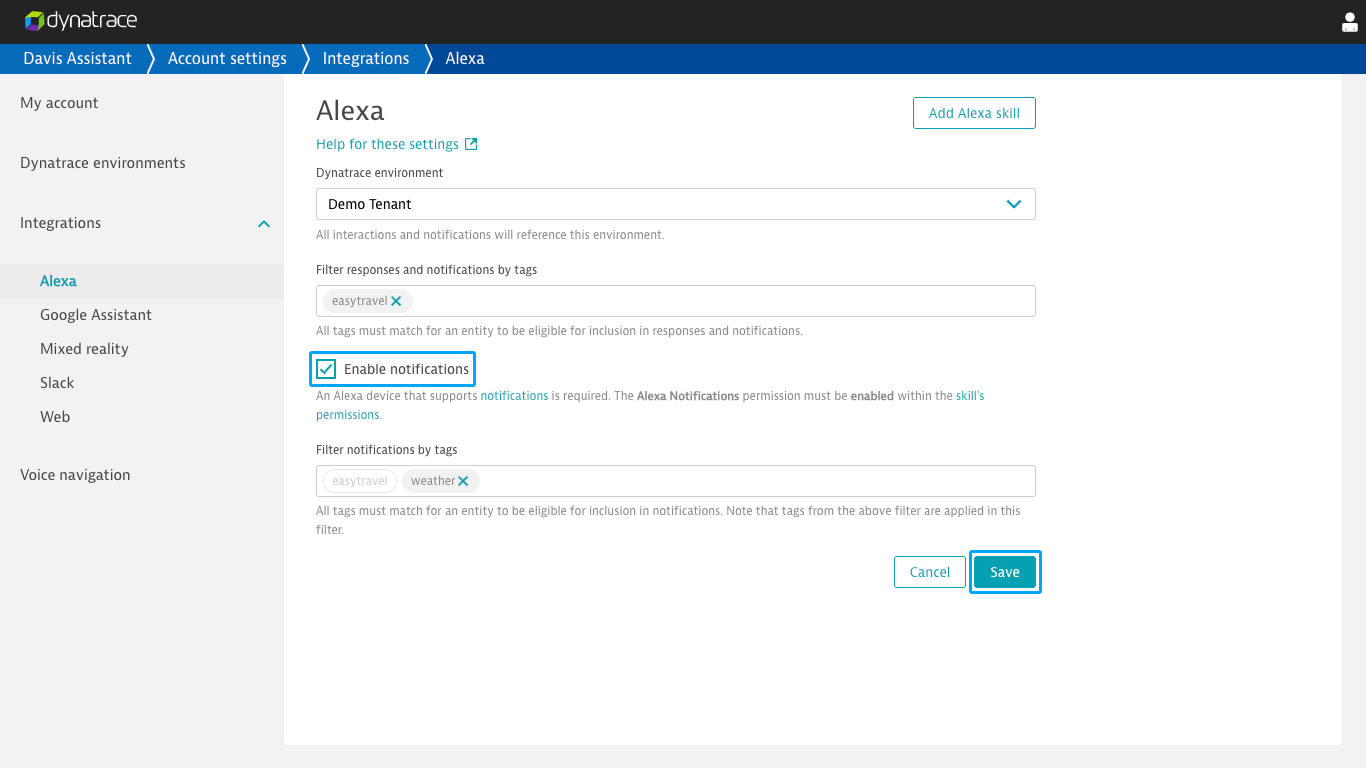Open the user profile icon
This screenshot has height=768, width=1366.
pyautogui.click(x=1349, y=22)
